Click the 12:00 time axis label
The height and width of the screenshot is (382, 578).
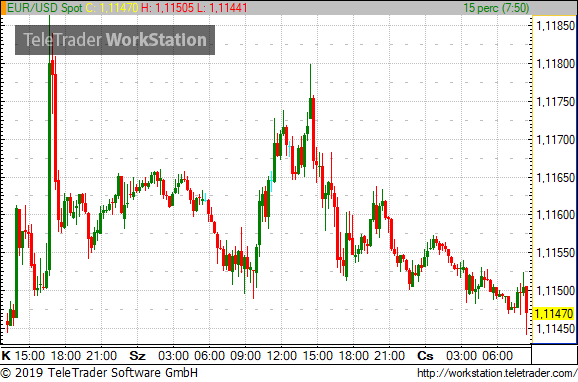tap(281, 356)
